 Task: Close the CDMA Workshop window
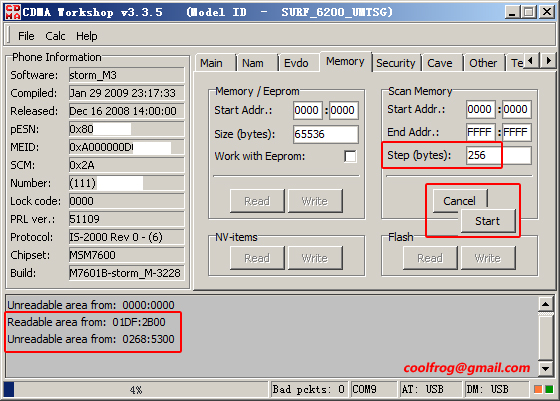(x=547, y=12)
